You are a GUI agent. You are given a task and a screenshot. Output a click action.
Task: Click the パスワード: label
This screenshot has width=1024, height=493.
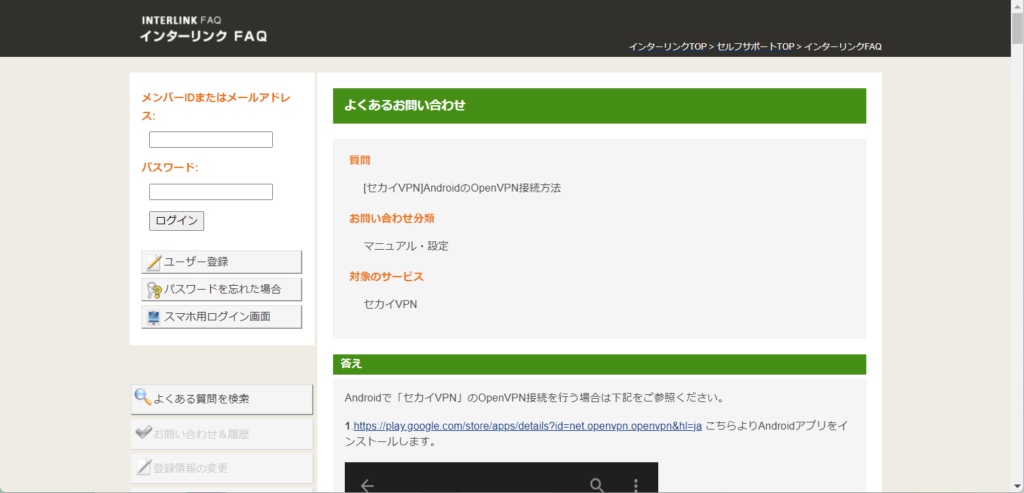[170, 167]
